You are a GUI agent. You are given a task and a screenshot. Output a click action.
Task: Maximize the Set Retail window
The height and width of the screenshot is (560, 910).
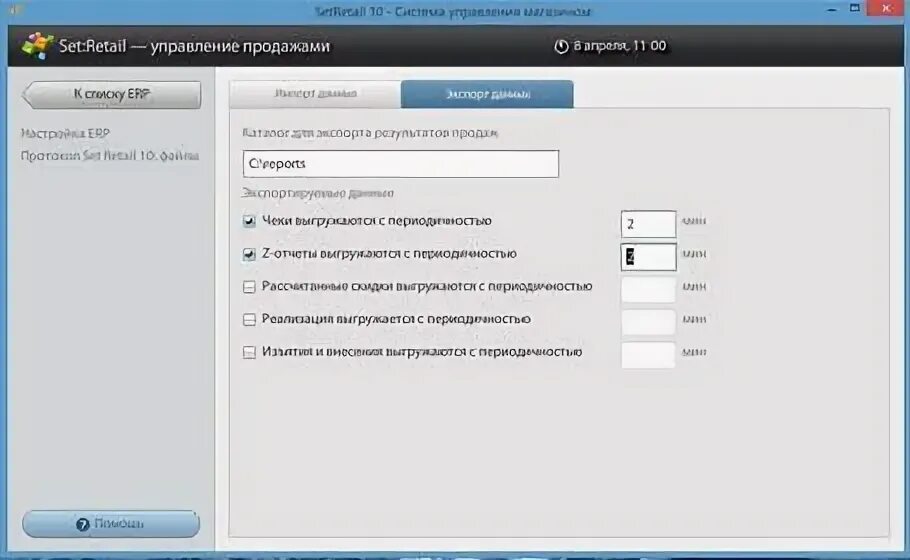[855, 8]
